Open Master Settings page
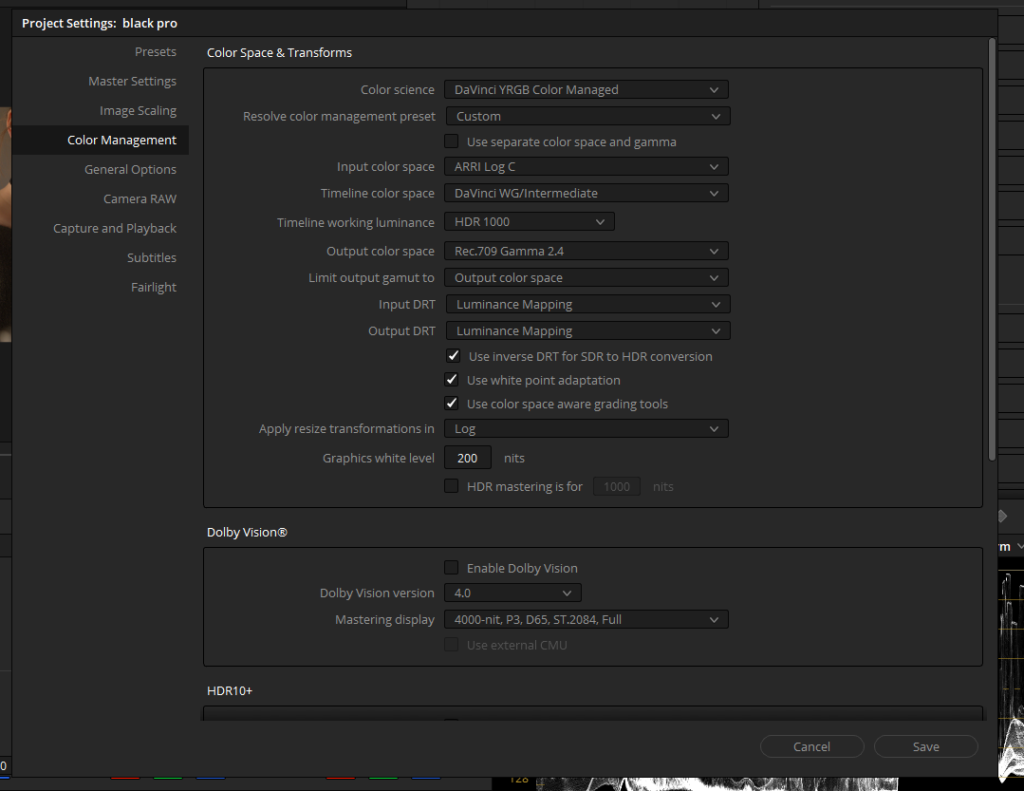This screenshot has height=791, width=1024. click(x=132, y=81)
